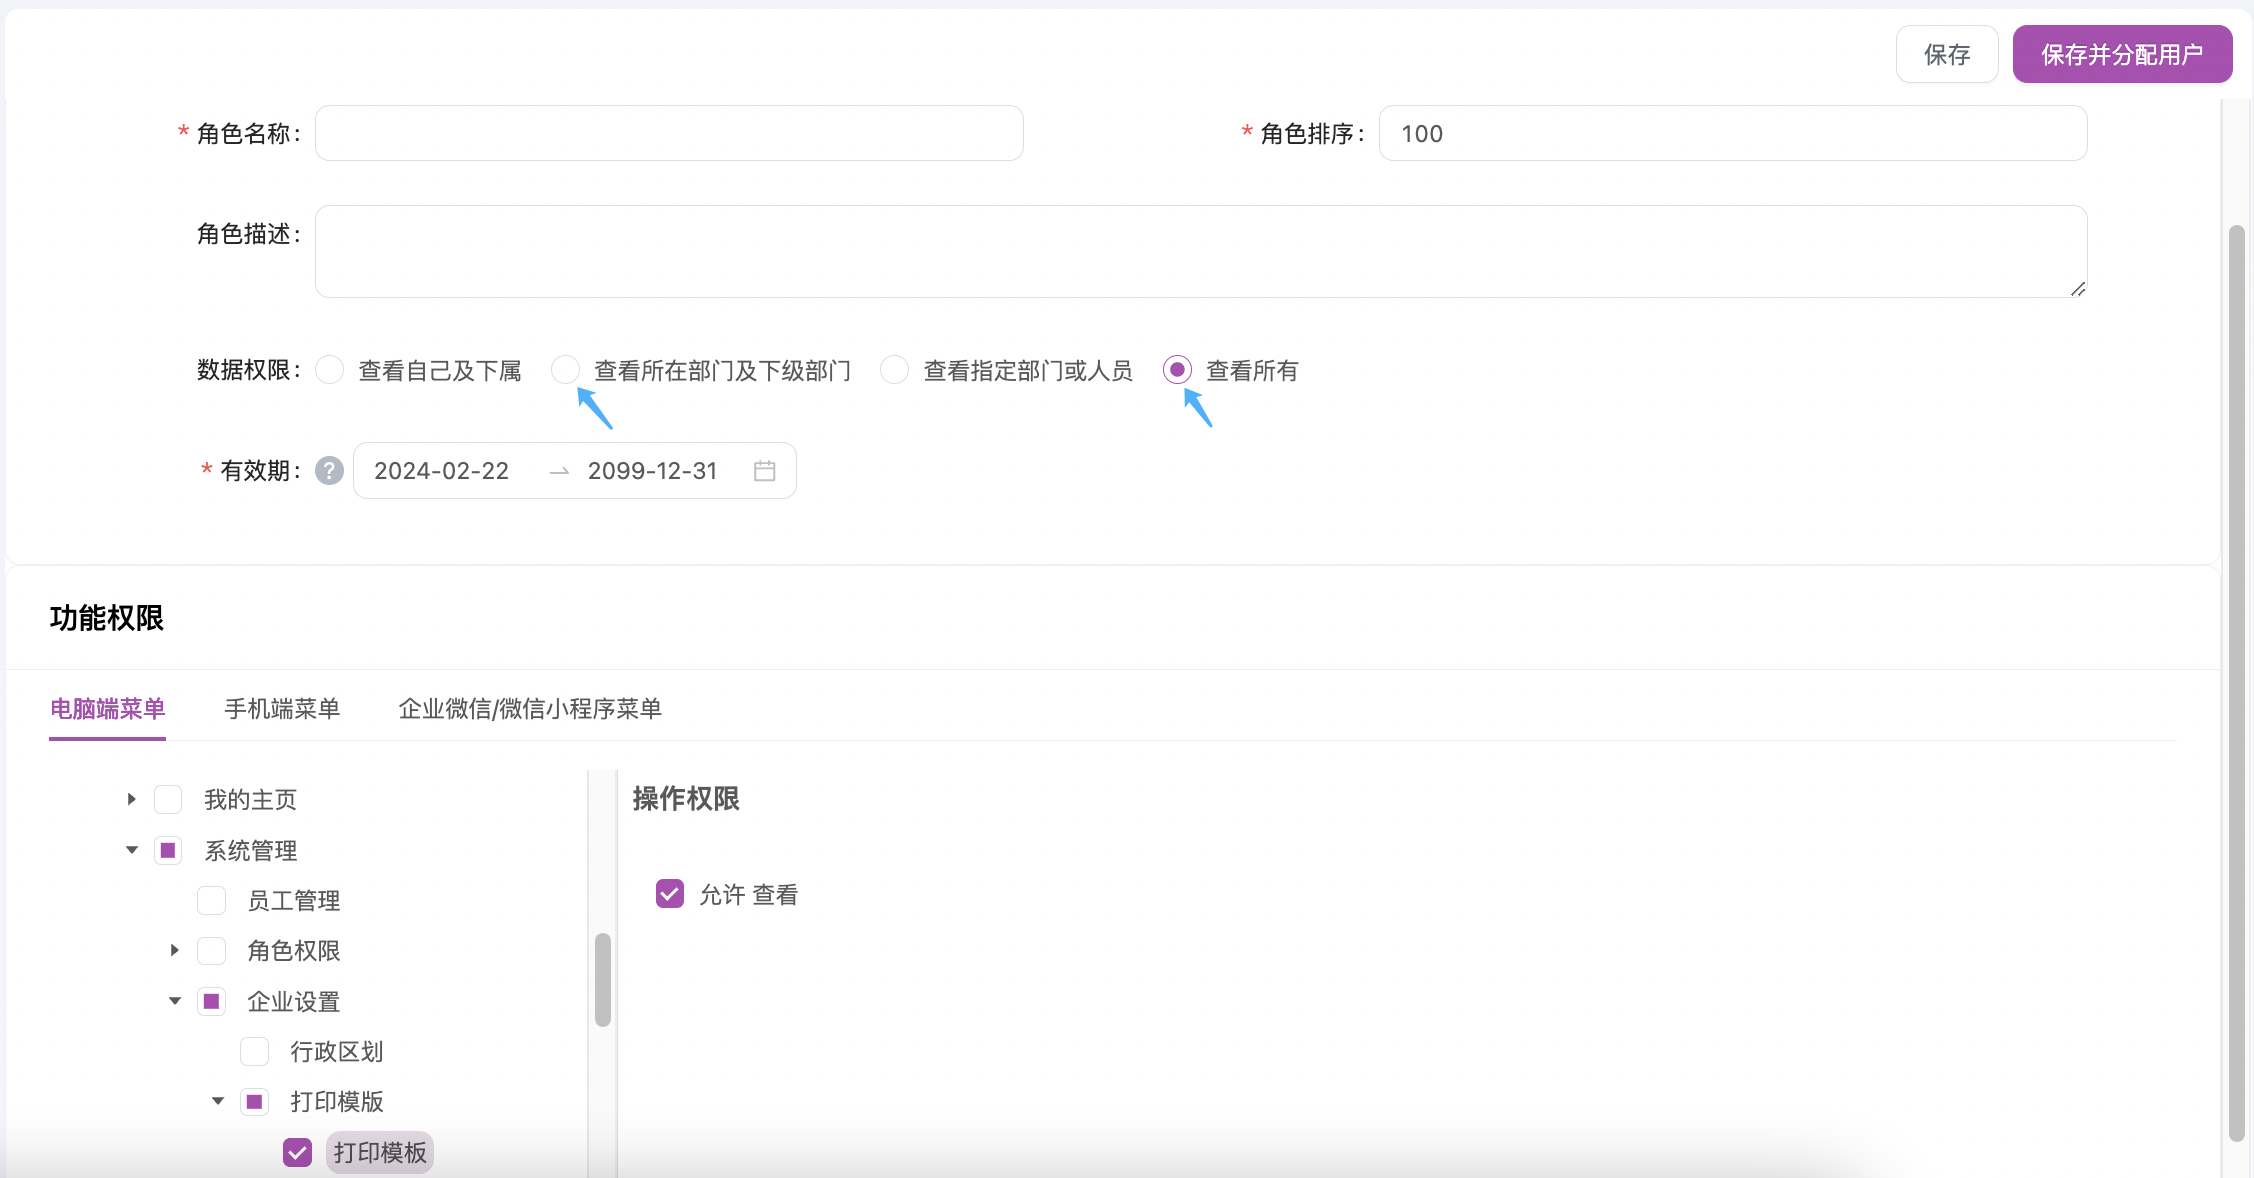Switch to 手机端菜单 tab
This screenshot has width=2254, height=1178.
(x=282, y=709)
